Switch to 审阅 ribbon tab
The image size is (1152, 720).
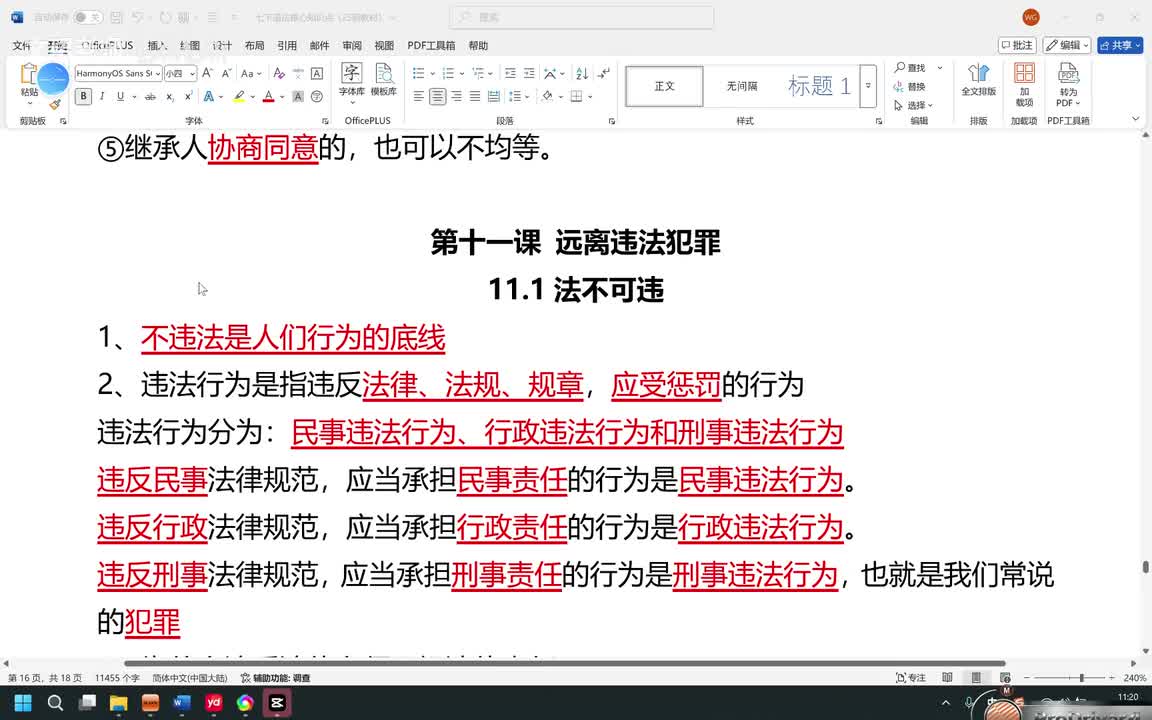click(x=352, y=46)
